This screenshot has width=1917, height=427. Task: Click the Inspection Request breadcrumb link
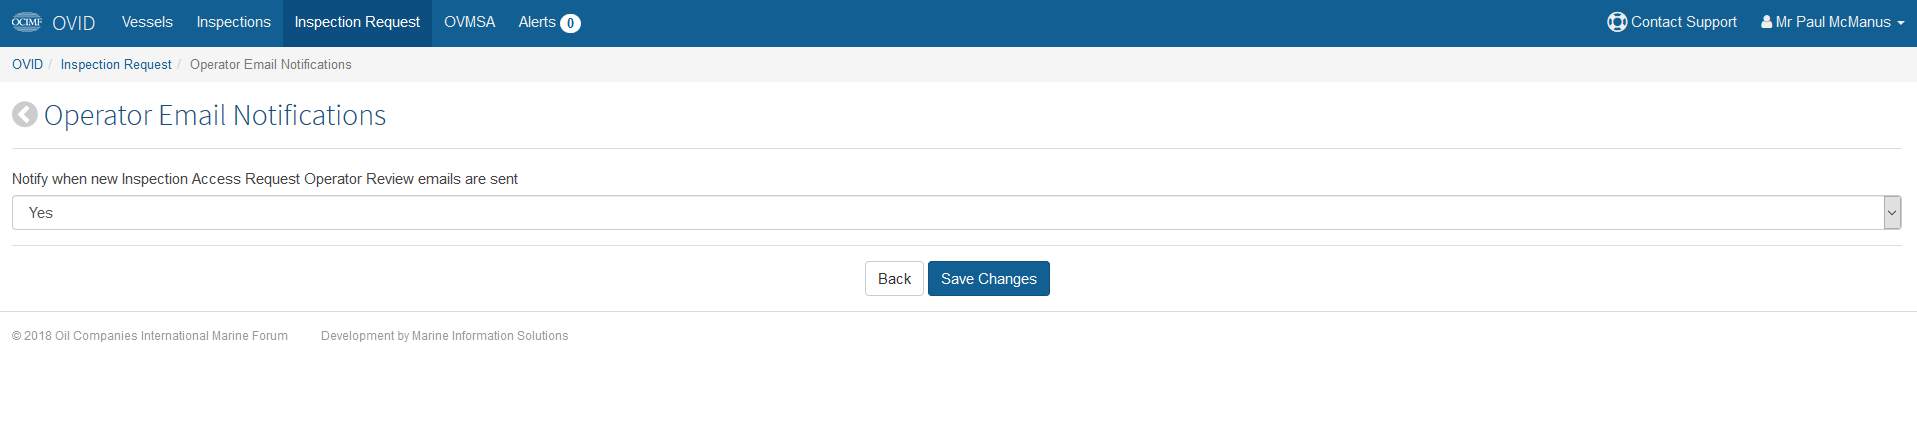click(x=116, y=64)
